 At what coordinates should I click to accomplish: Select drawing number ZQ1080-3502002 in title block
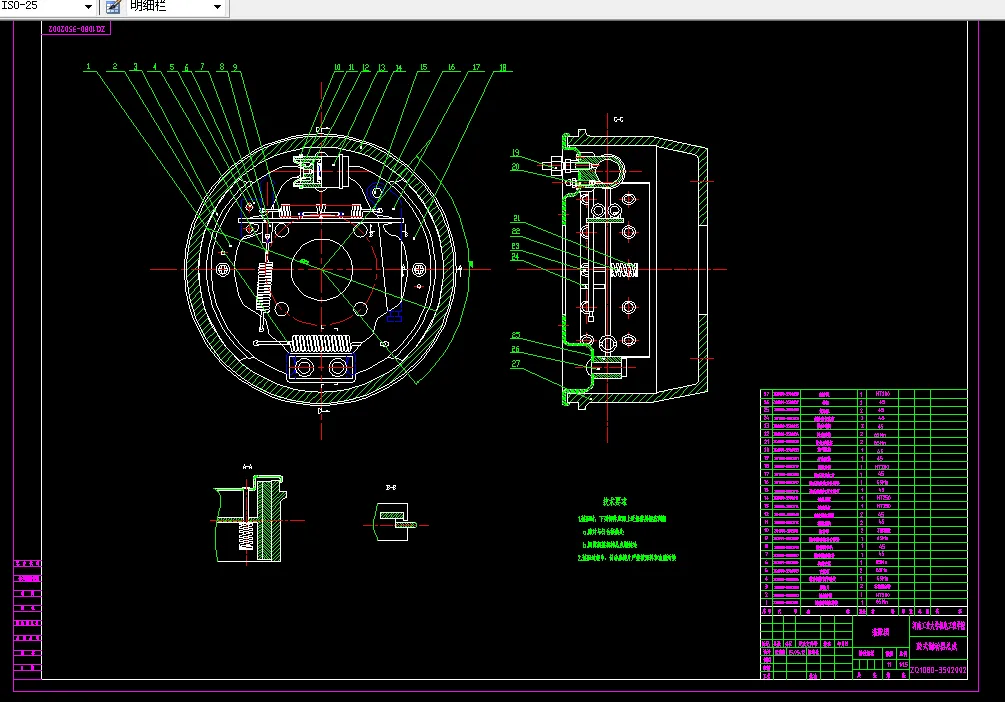click(x=938, y=670)
